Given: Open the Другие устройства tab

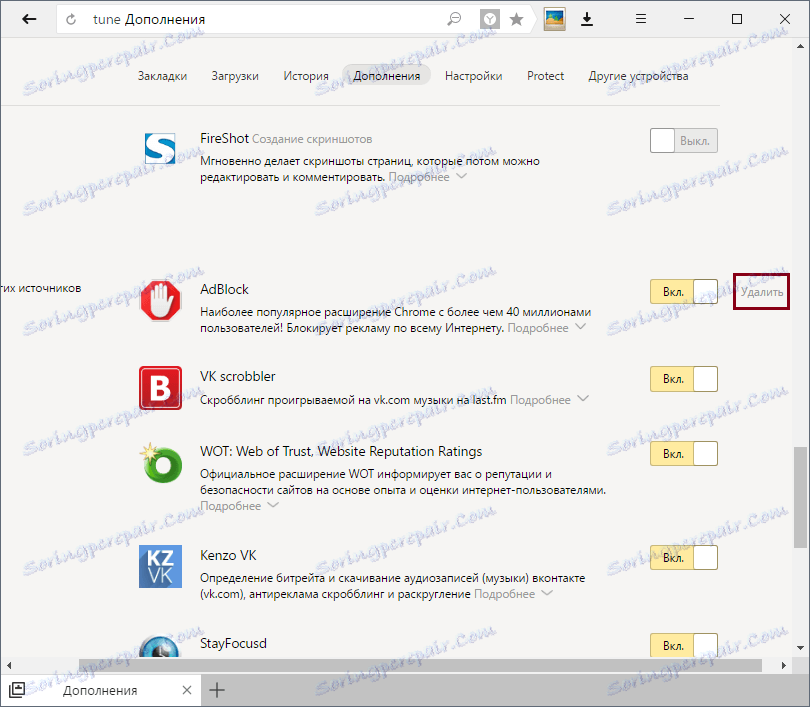Looking at the screenshot, I should [638, 76].
